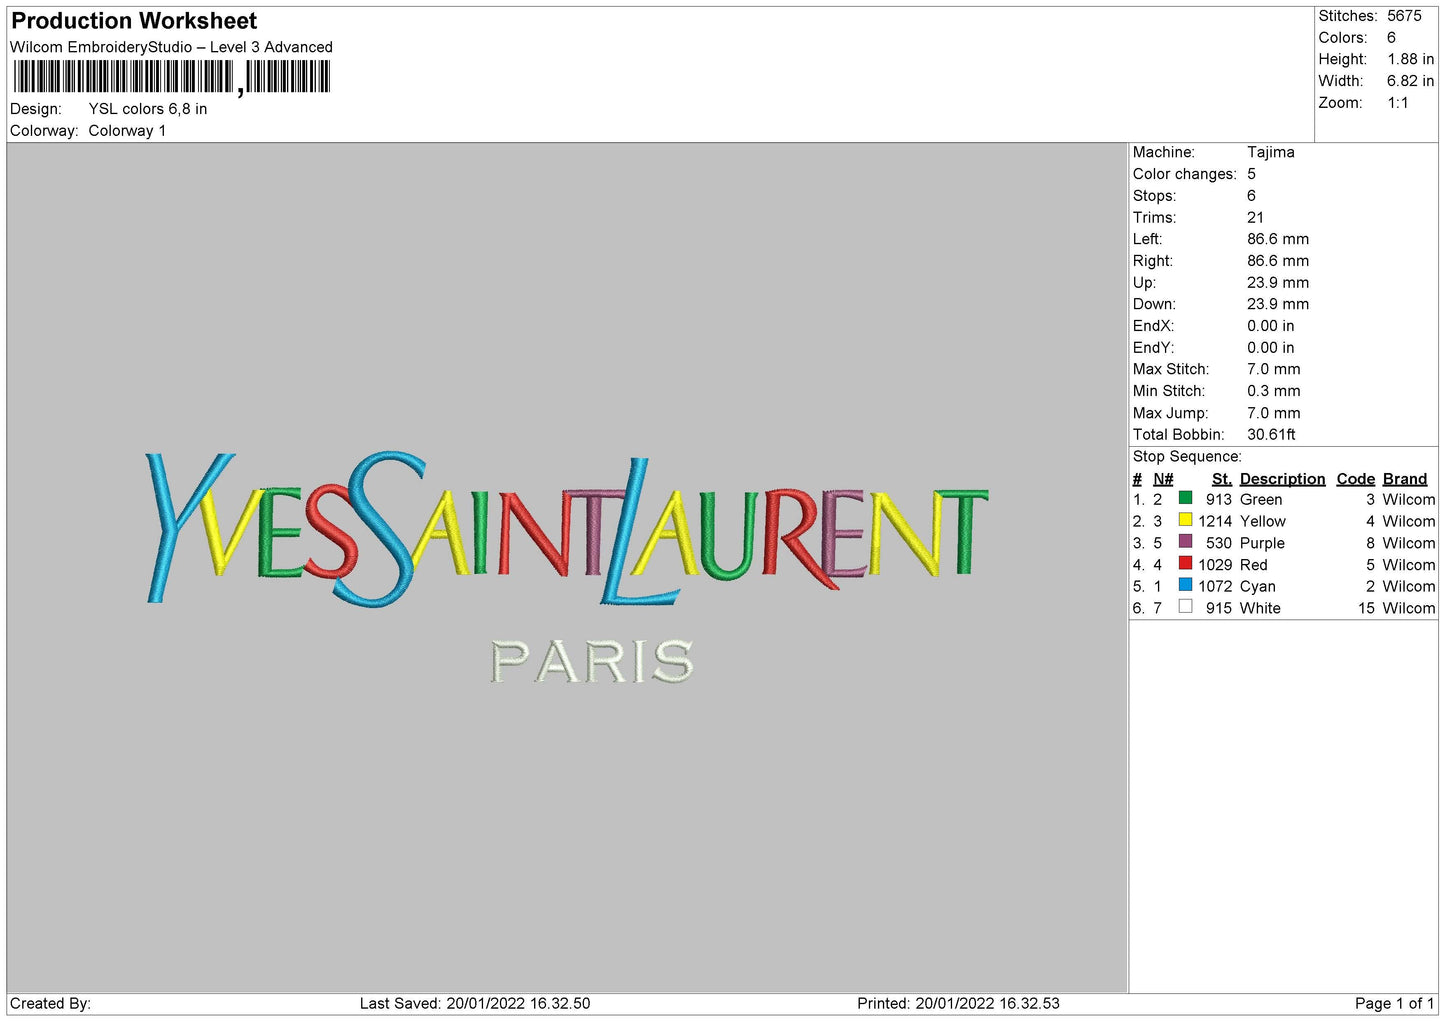Click the EndY value 0.00 in
This screenshot has height=1021, width=1445.
point(1271,348)
